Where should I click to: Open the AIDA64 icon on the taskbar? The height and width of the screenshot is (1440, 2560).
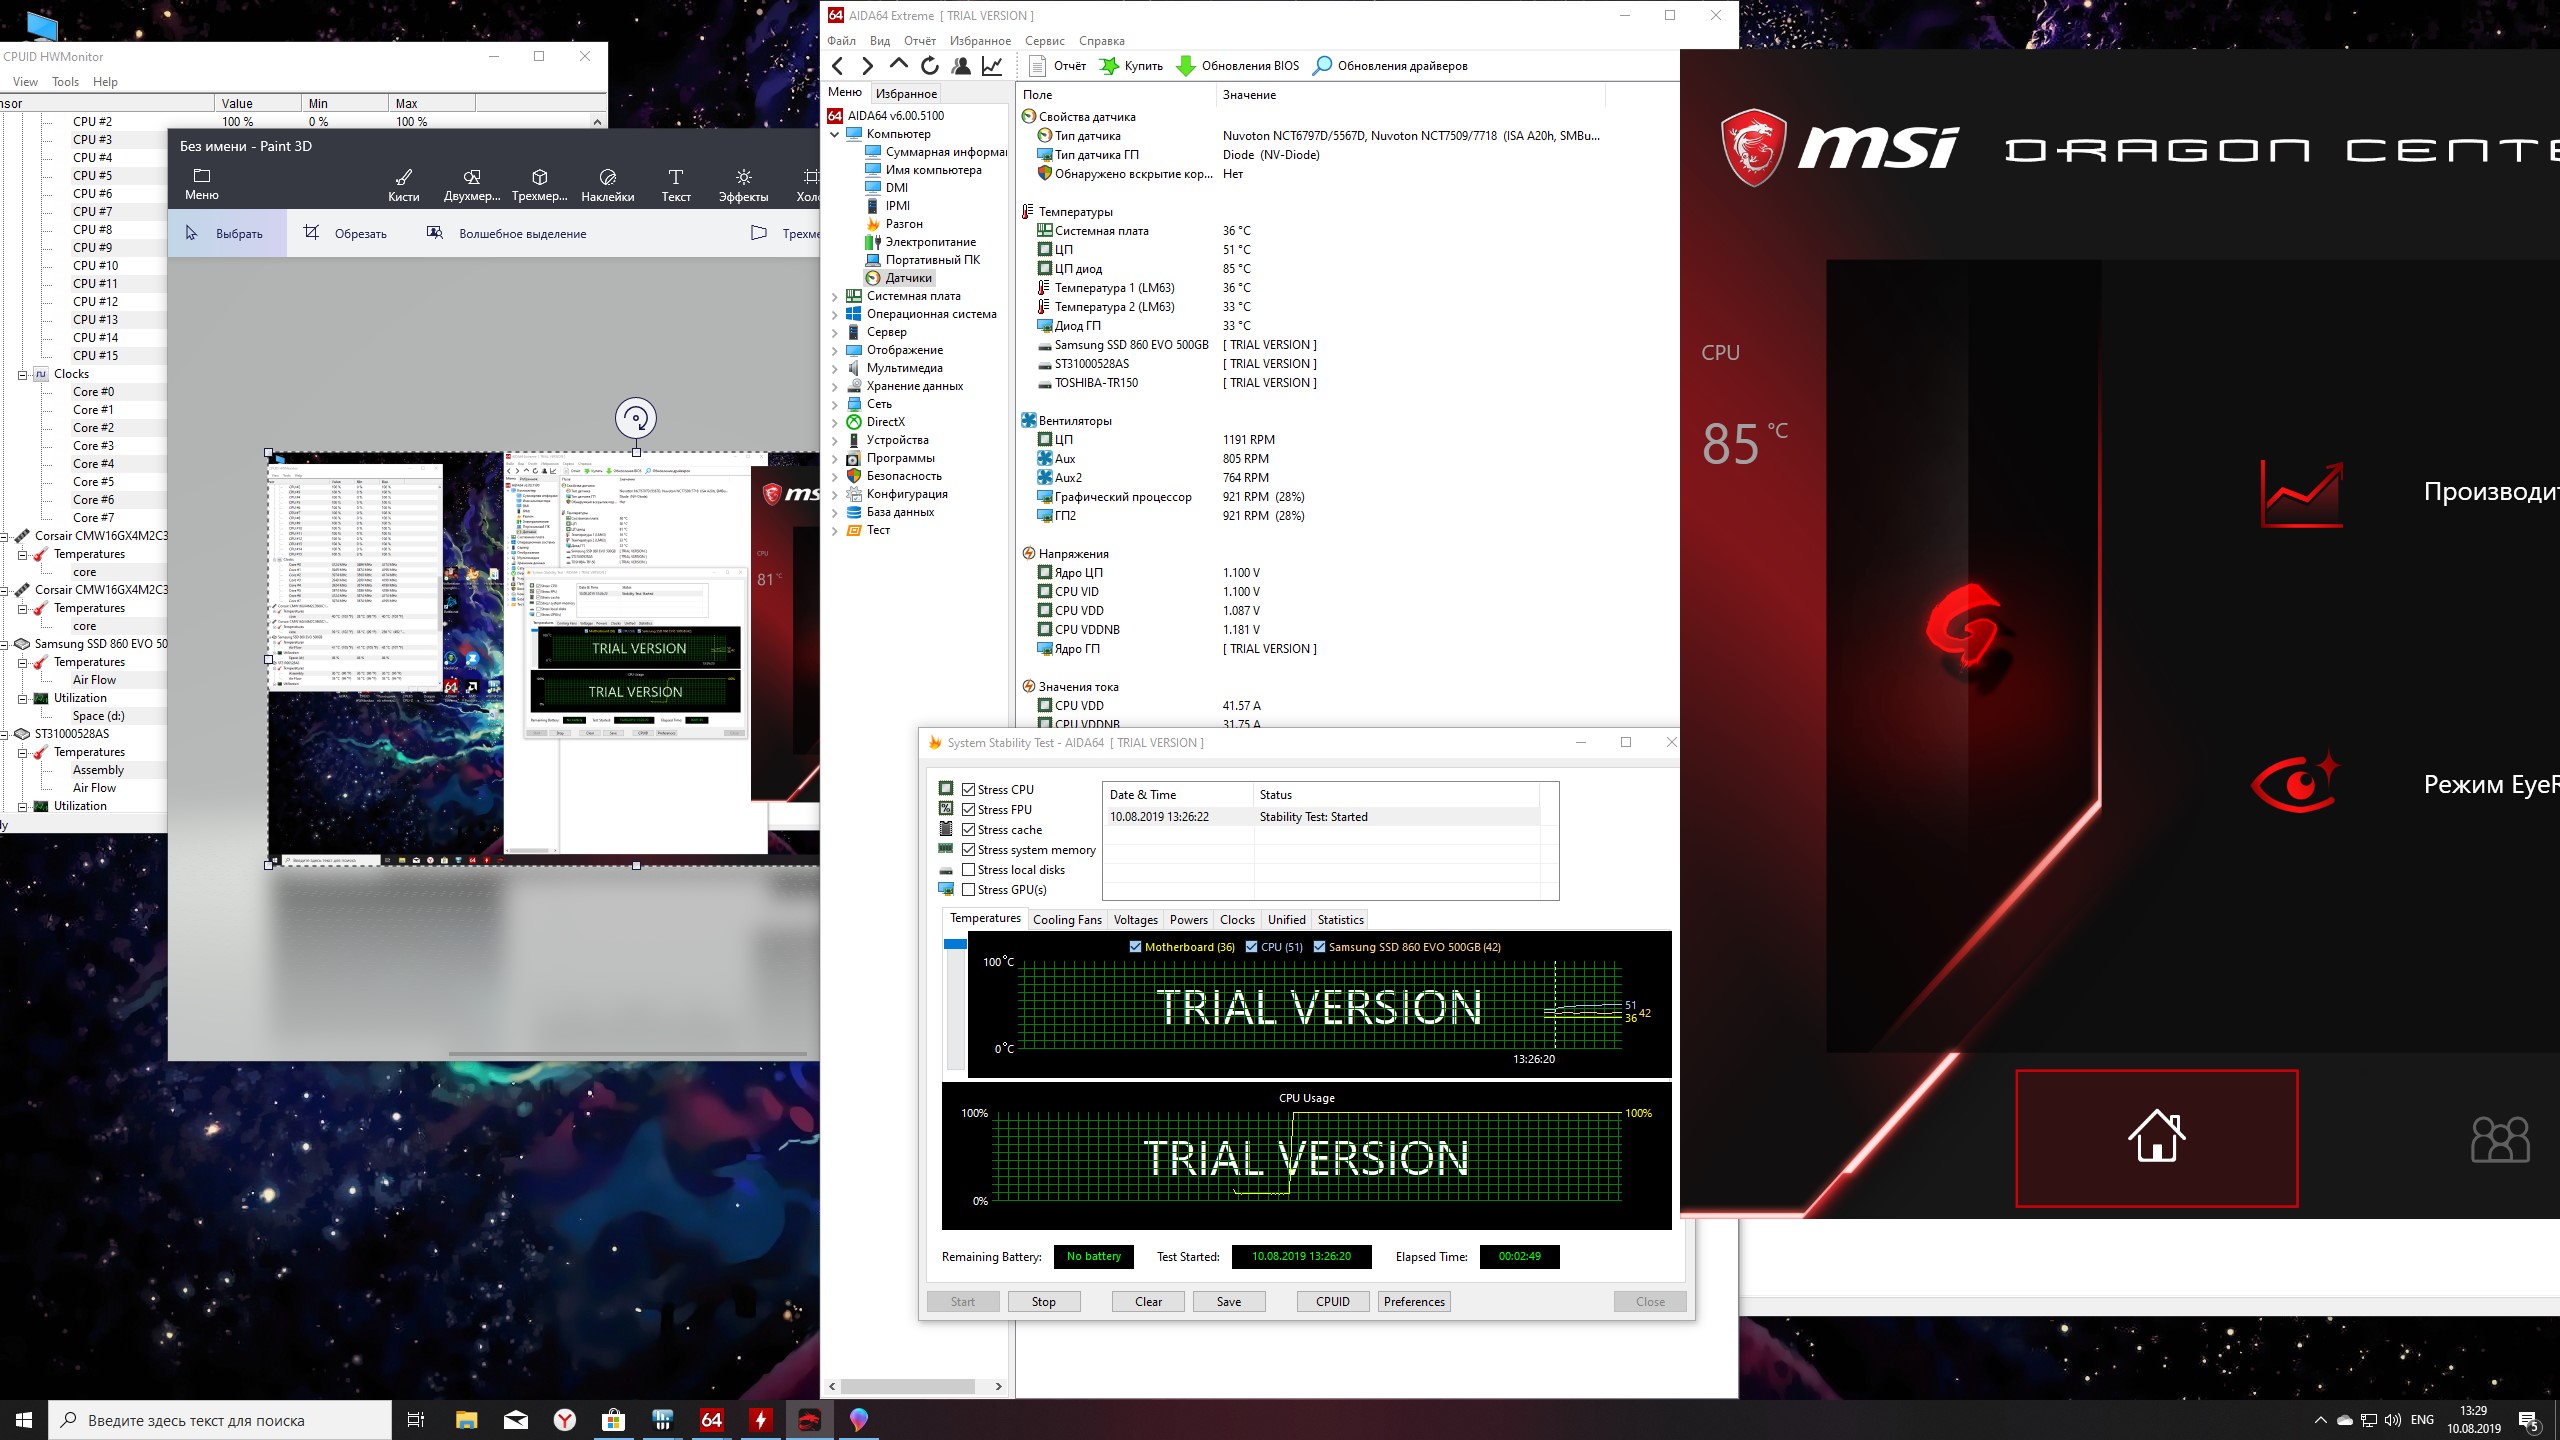(x=711, y=1420)
